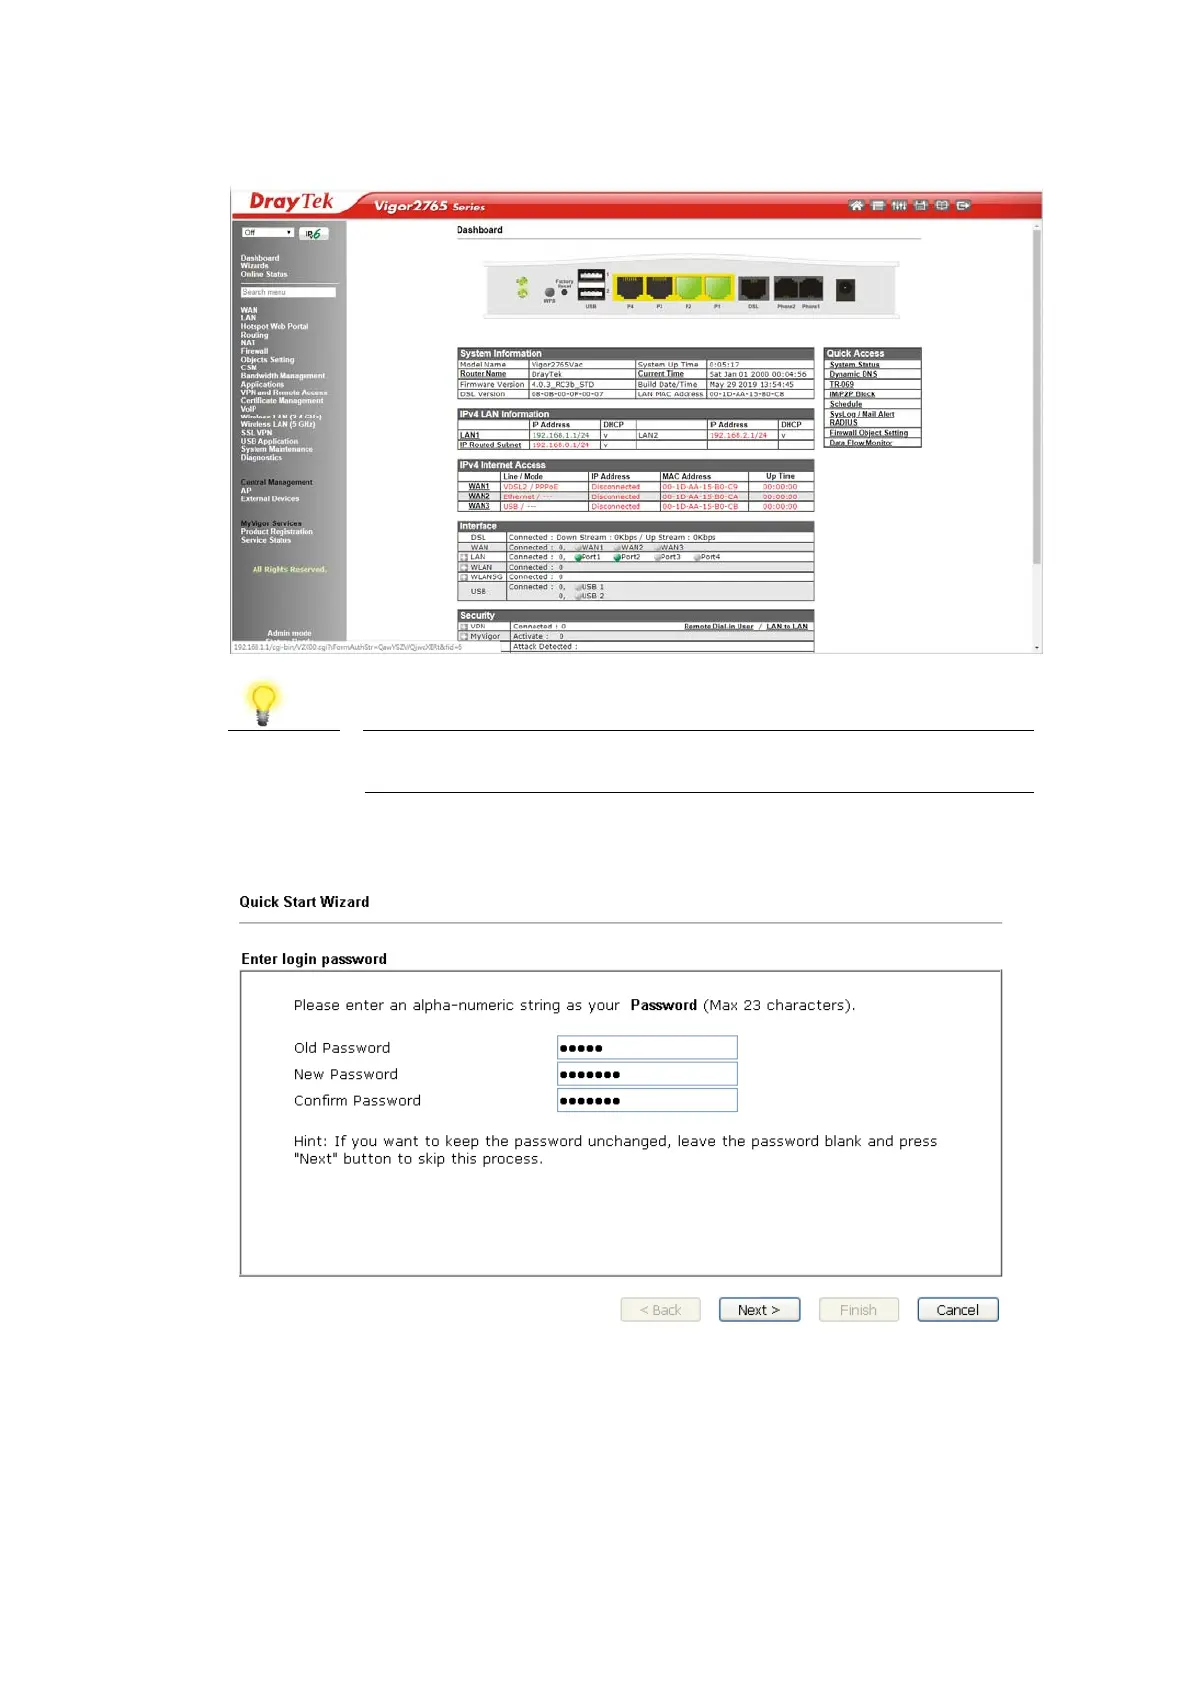Open the Diagnostics menu item
This screenshot has height=1684, width=1190.
click(261, 457)
